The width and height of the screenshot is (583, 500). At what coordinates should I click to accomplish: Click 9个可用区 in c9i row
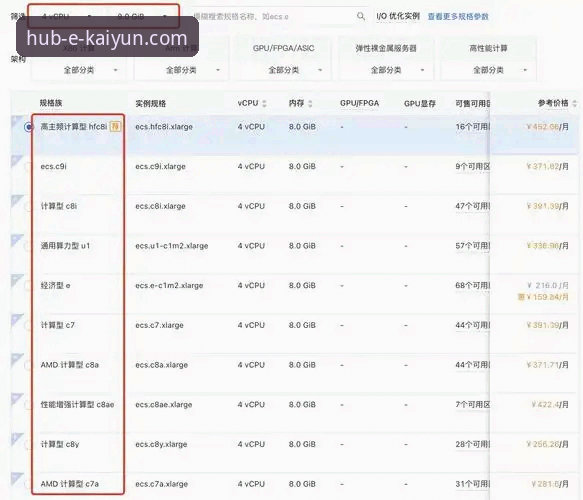(473, 167)
